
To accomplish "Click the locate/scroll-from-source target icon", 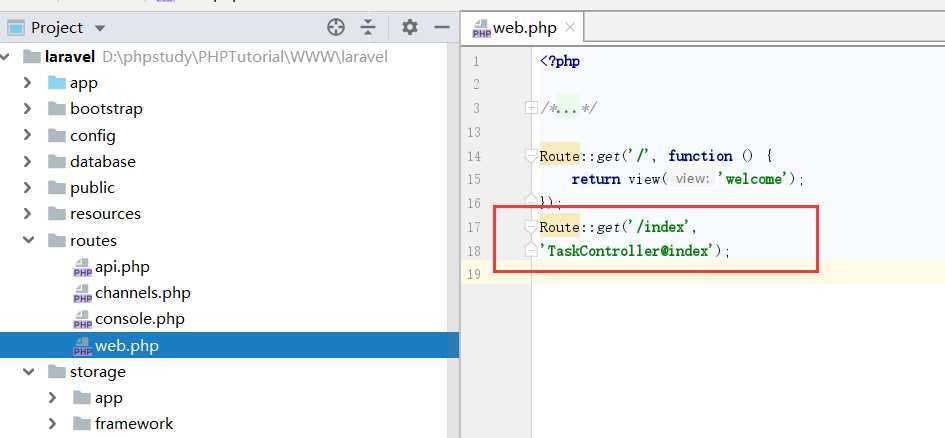I will (336, 27).
